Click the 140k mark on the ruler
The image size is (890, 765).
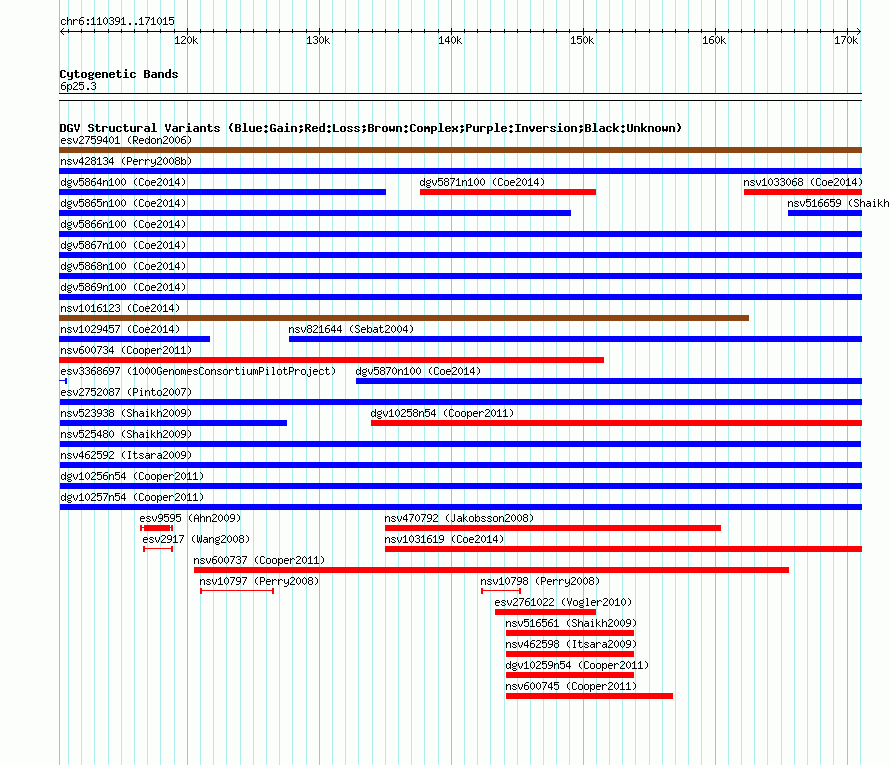click(x=450, y=40)
